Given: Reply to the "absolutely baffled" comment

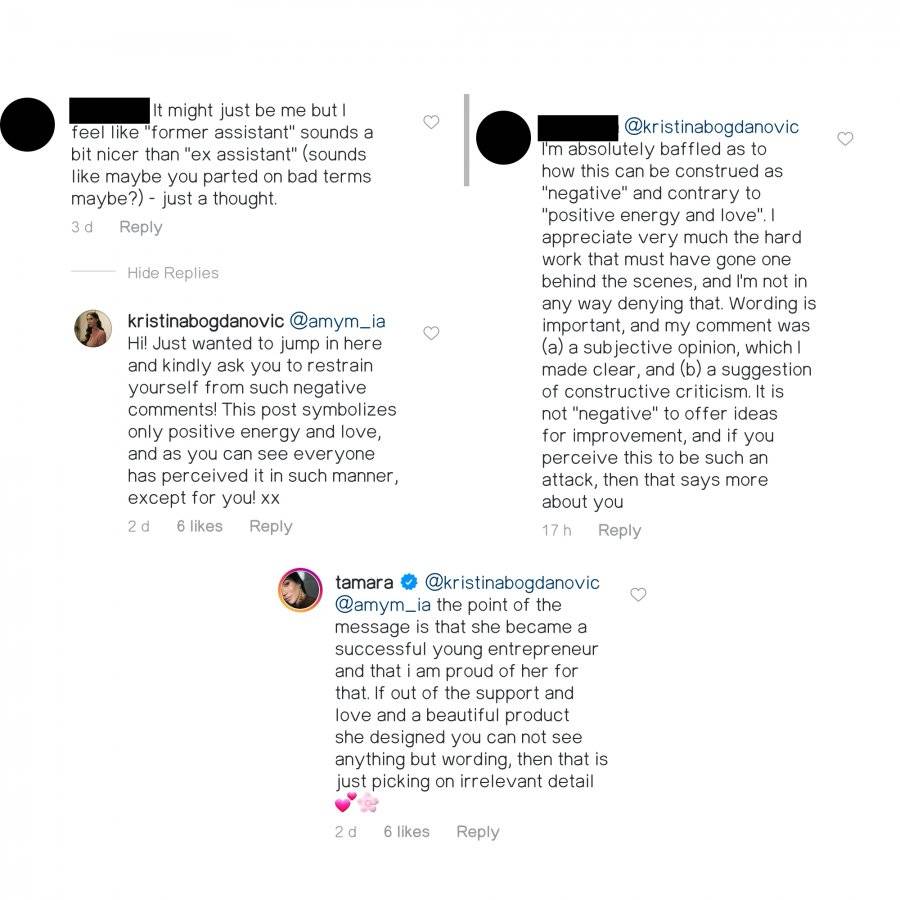Looking at the screenshot, I should pos(619,530).
